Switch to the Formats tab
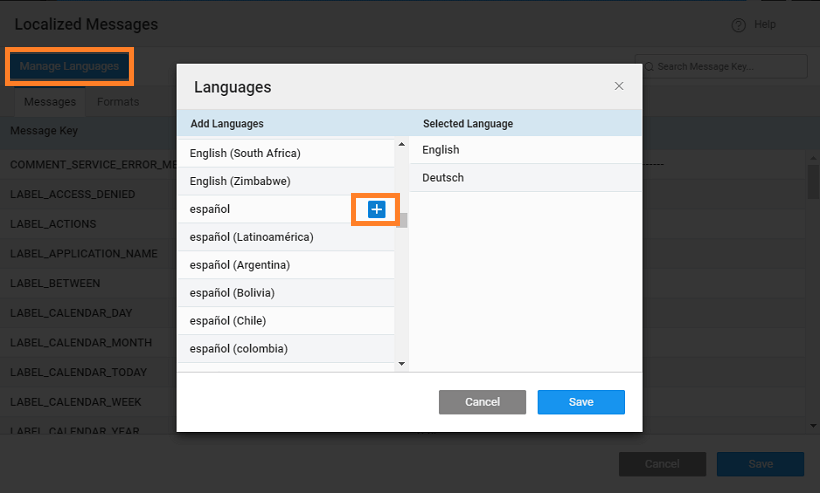 tap(118, 102)
